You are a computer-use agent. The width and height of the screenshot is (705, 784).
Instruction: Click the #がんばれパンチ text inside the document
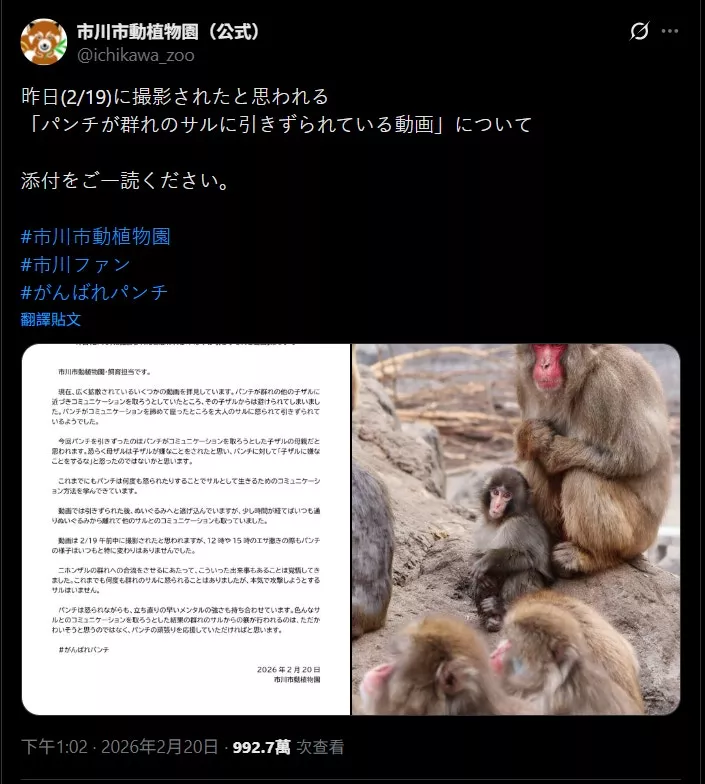point(84,650)
